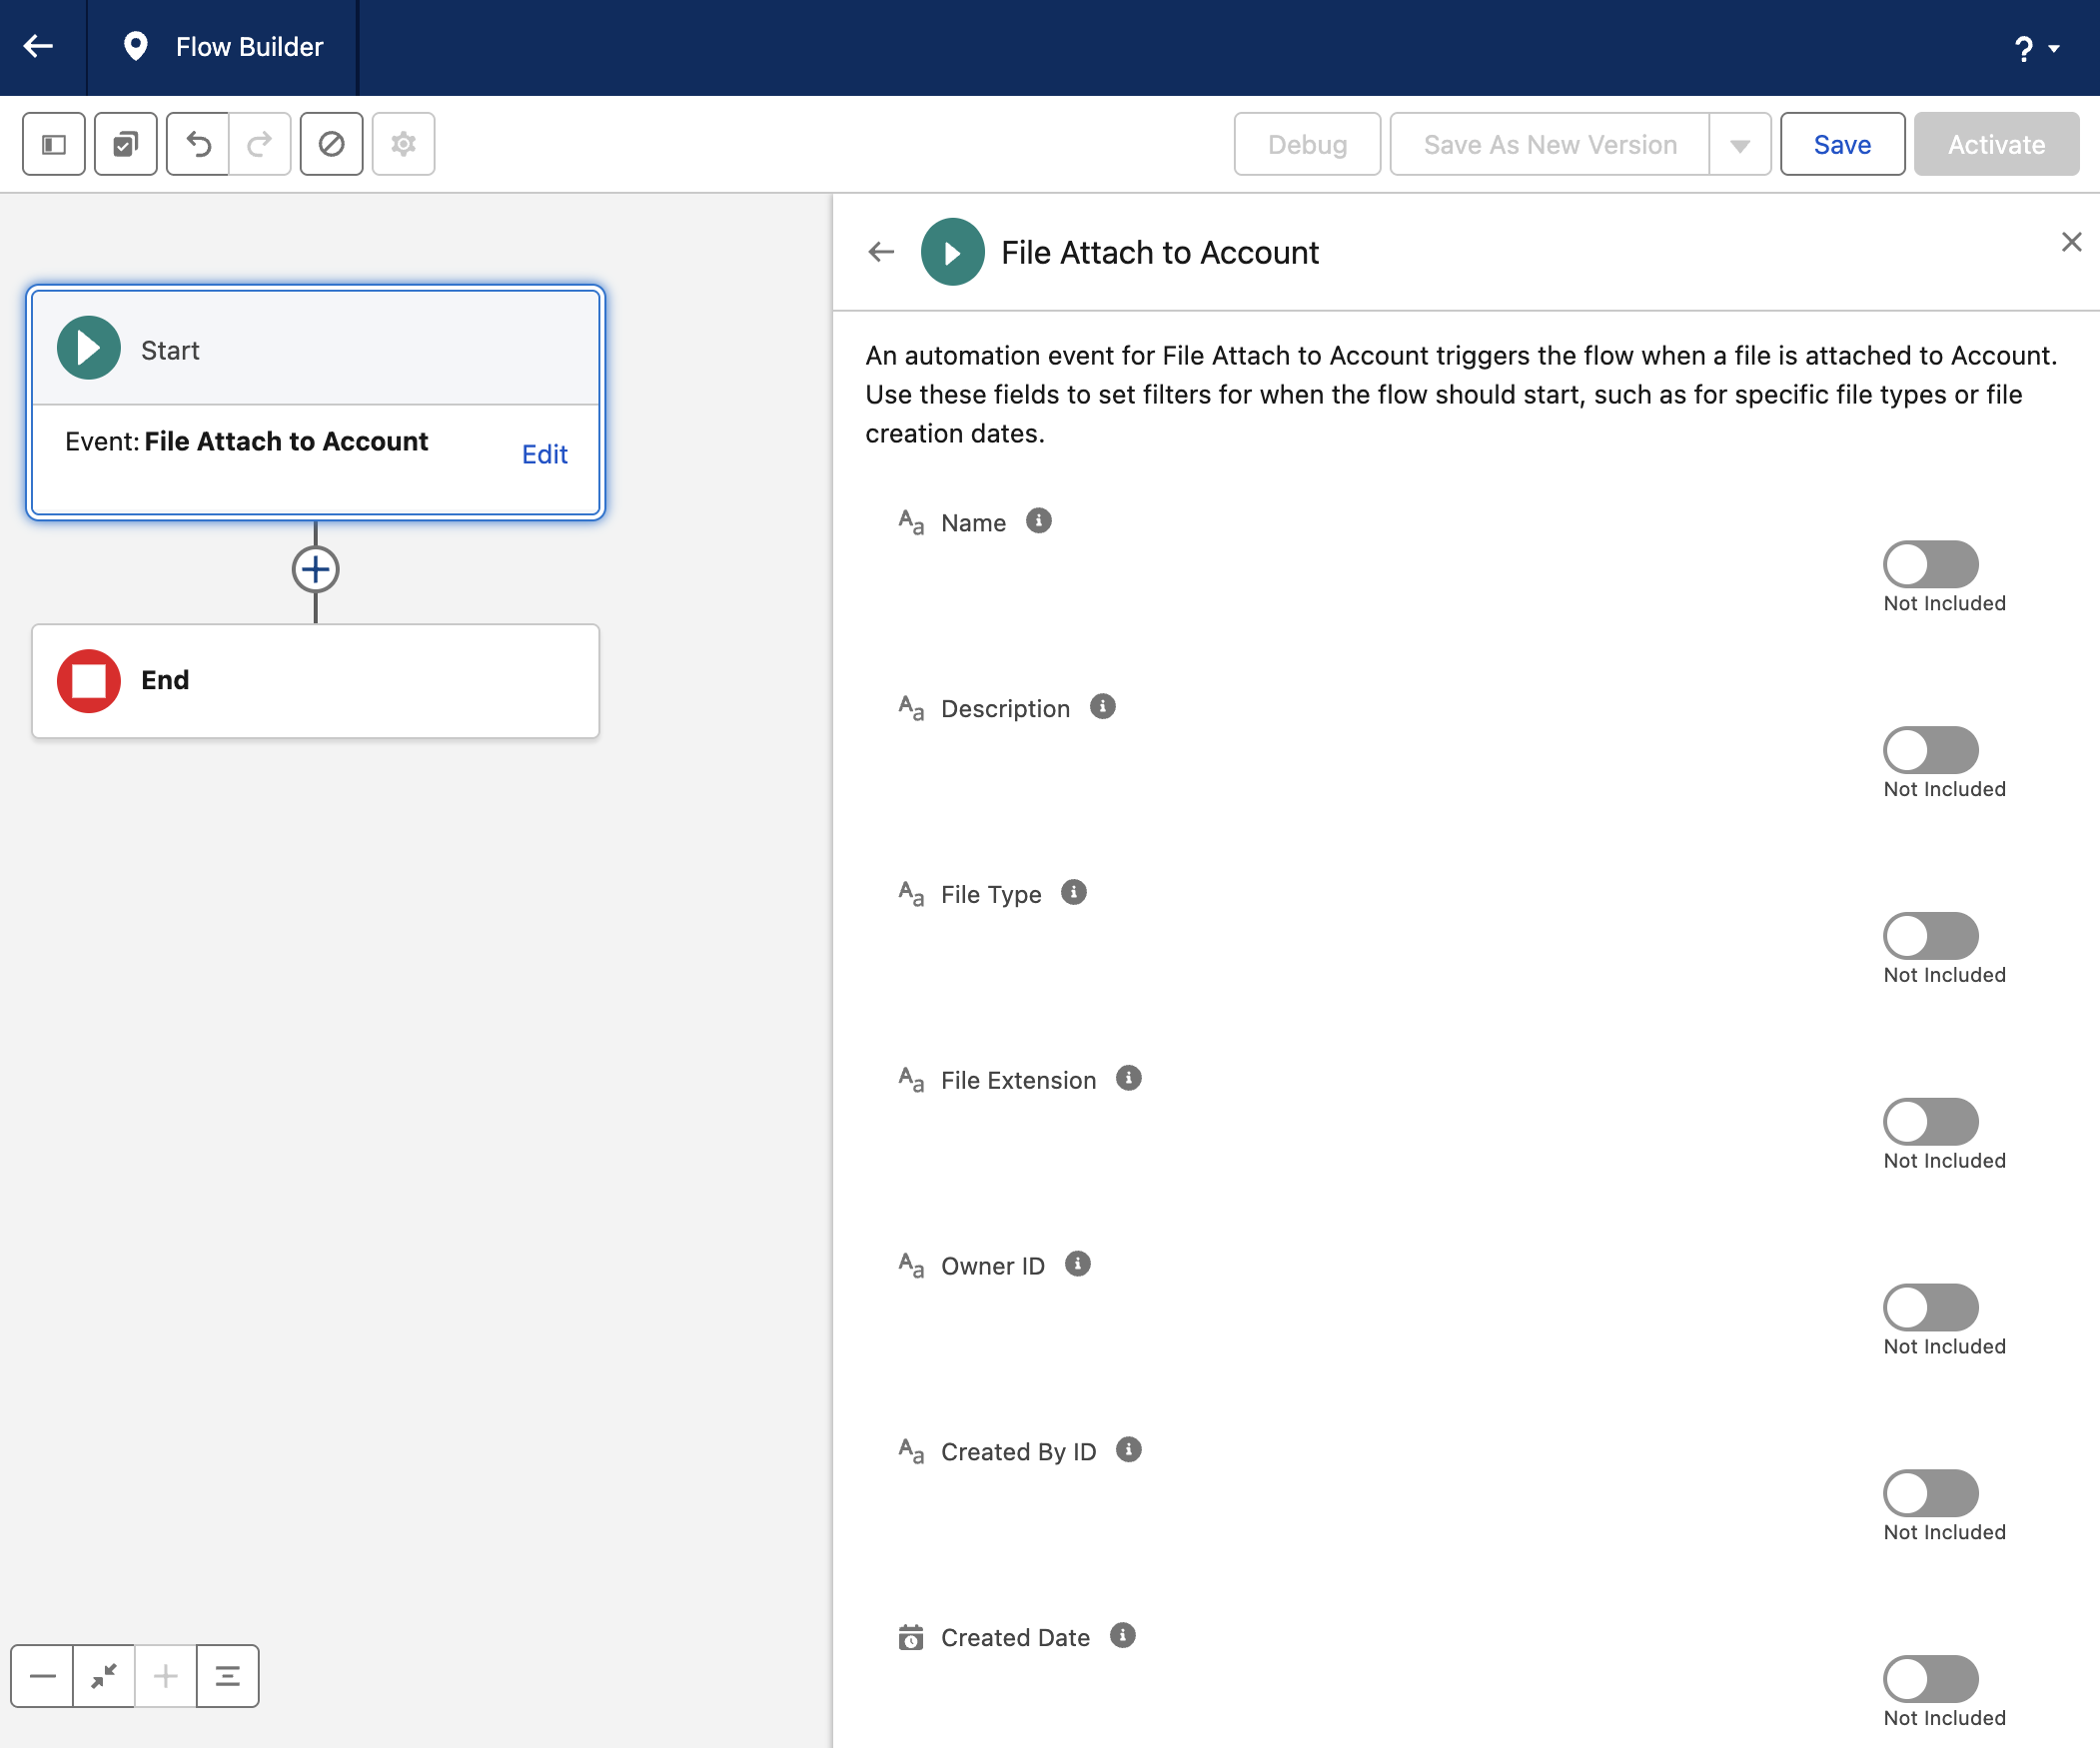The width and height of the screenshot is (2100, 1748).
Task: Toggle the Created By ID inclusion switch
Action: point(1930,1494)
